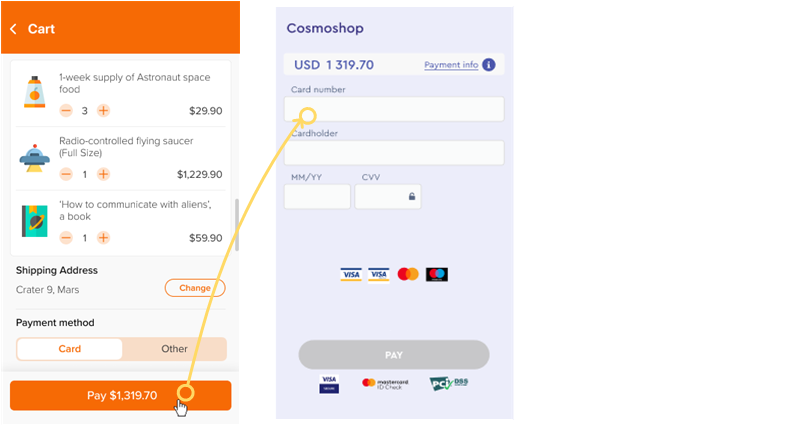790x426 pixels.
Task: Increase Astronaut space food quantity
Action: (104, 111)
